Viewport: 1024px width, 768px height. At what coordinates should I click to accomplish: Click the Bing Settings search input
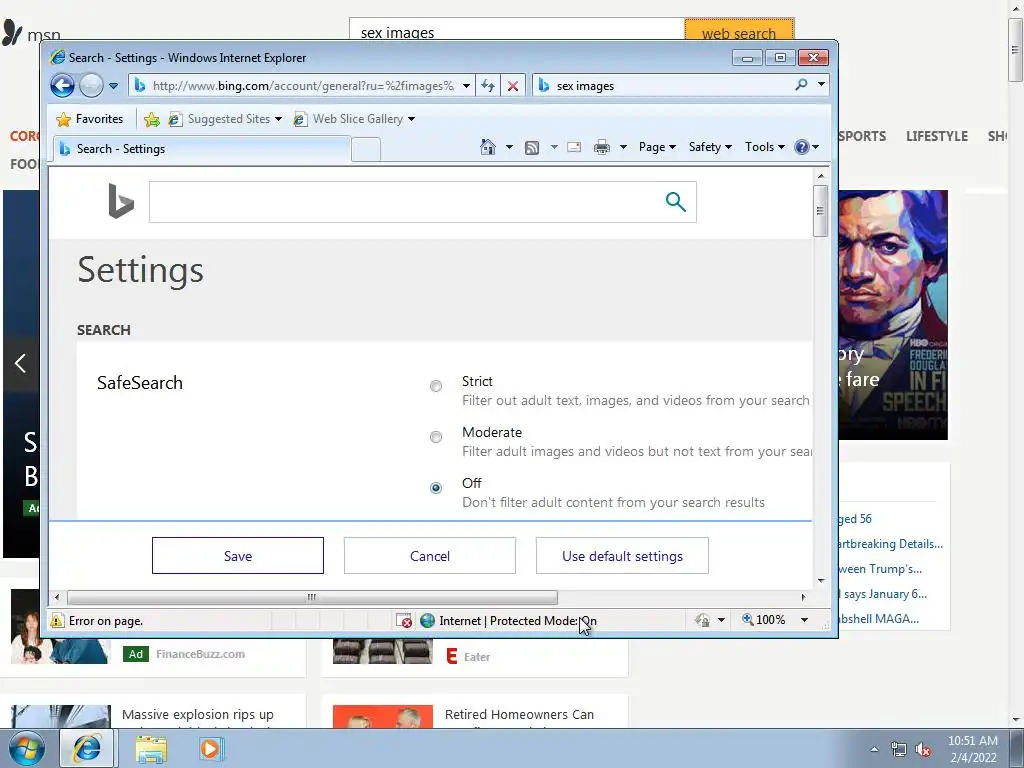[405, 202]
